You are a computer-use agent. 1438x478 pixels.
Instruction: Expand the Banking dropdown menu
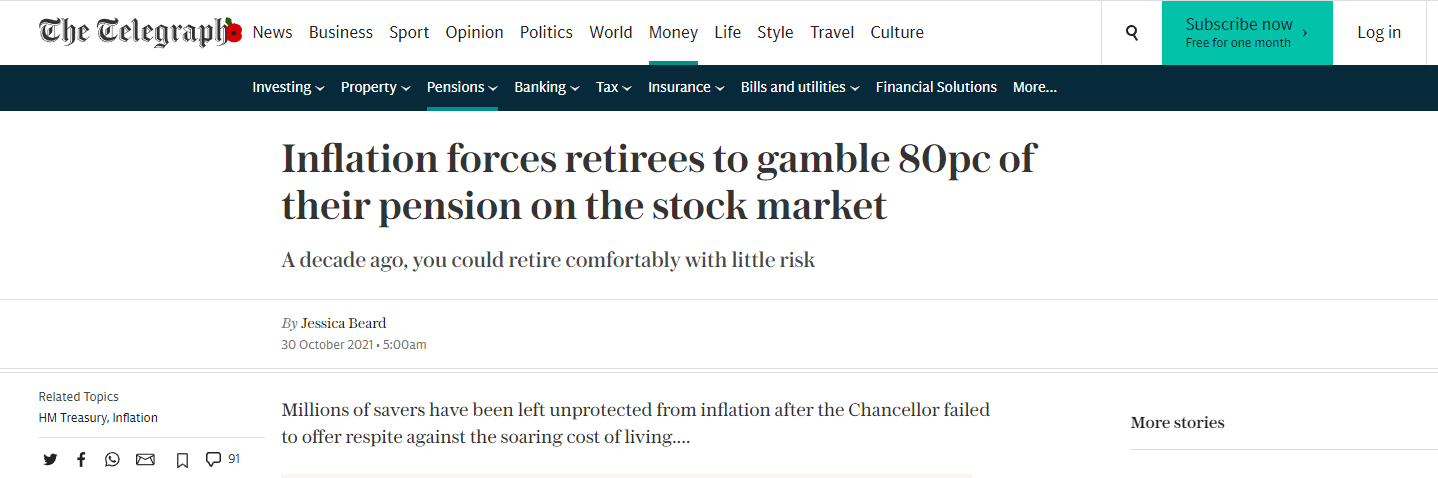coord(547,87)
